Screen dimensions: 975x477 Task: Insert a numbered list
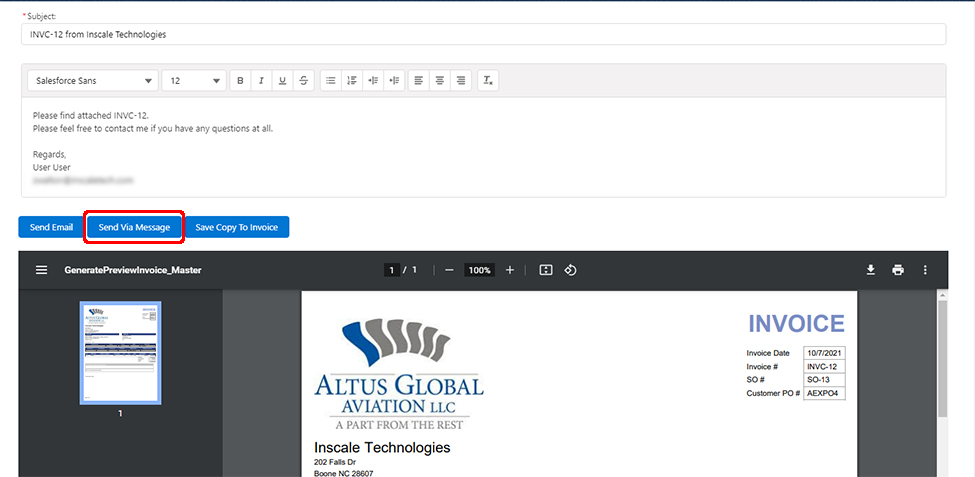[x=352, y=81]
